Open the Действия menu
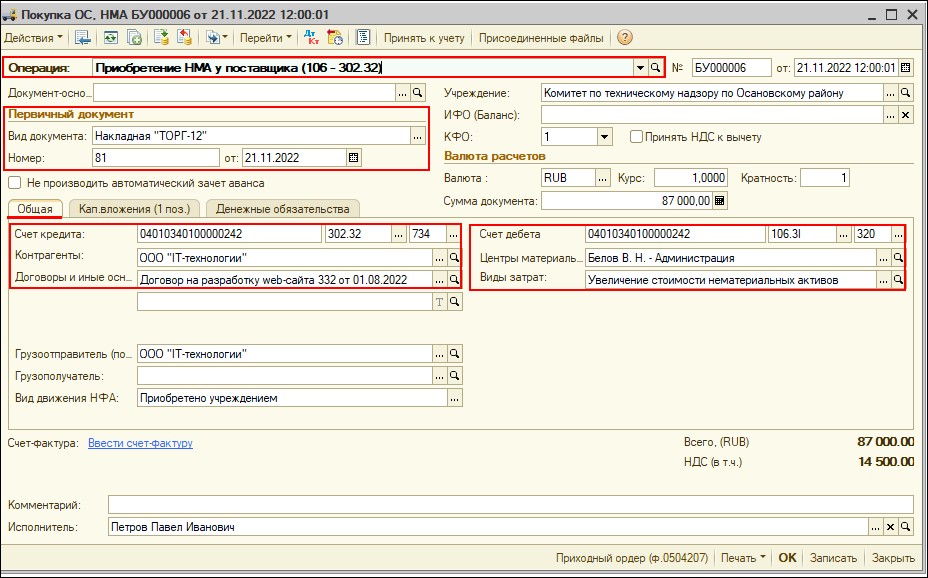This screenshot has width=928, height=578. (33, 38)
